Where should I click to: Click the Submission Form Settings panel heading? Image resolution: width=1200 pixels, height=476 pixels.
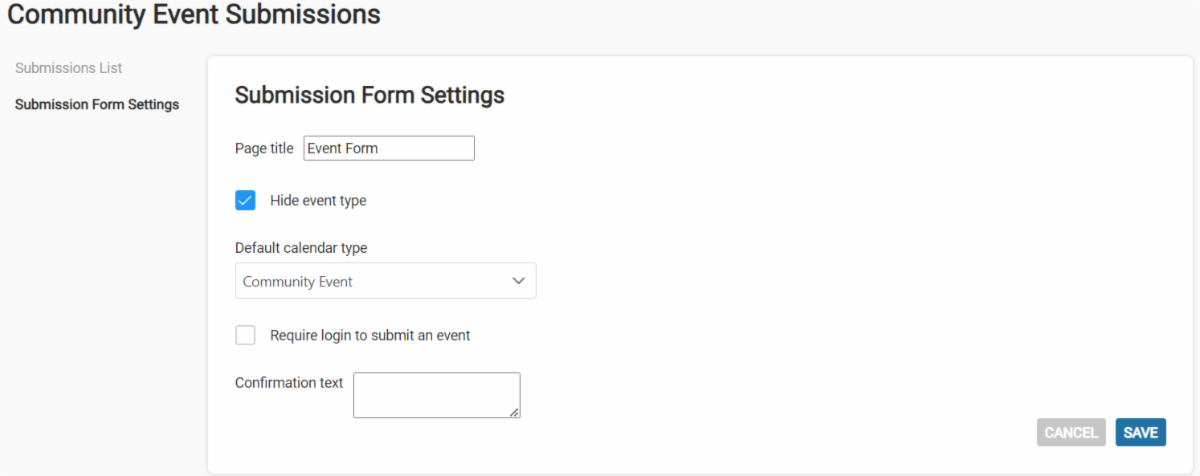click(x=369, y=95)
